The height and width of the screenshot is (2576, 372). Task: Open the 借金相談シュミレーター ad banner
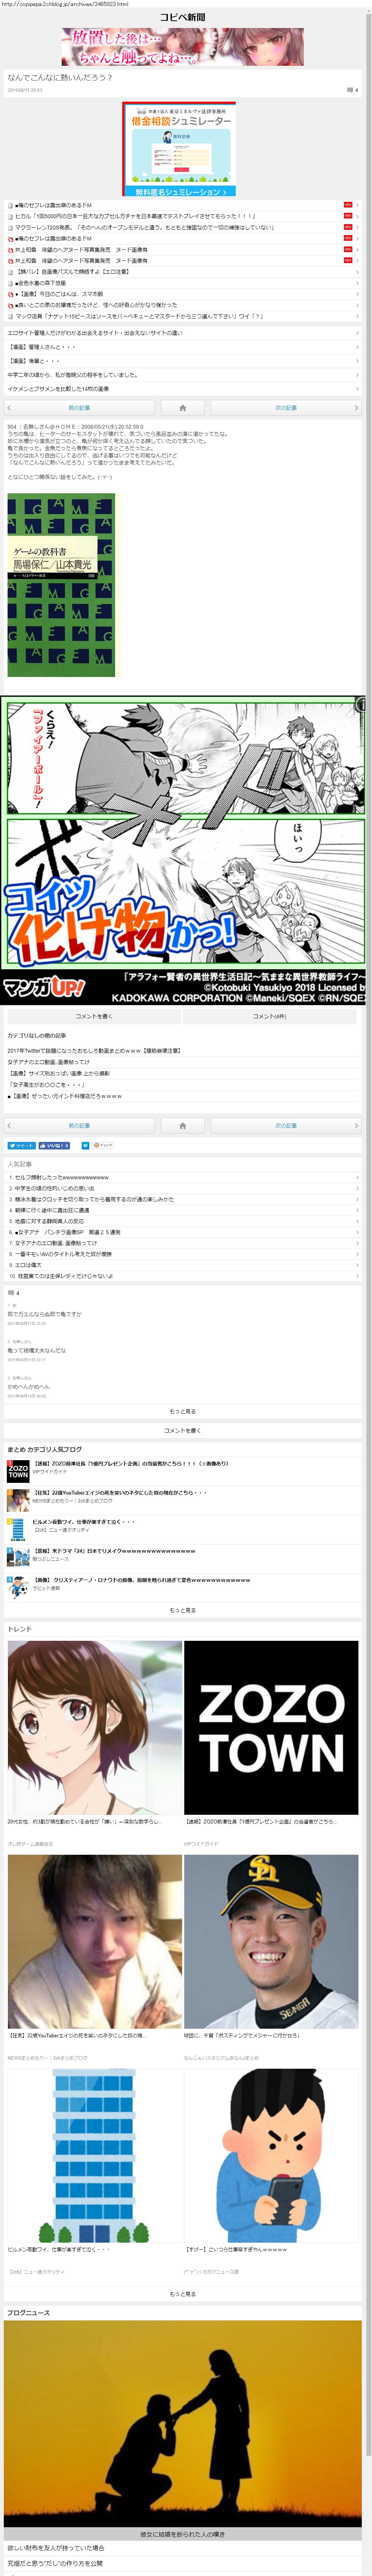point(179,148)
